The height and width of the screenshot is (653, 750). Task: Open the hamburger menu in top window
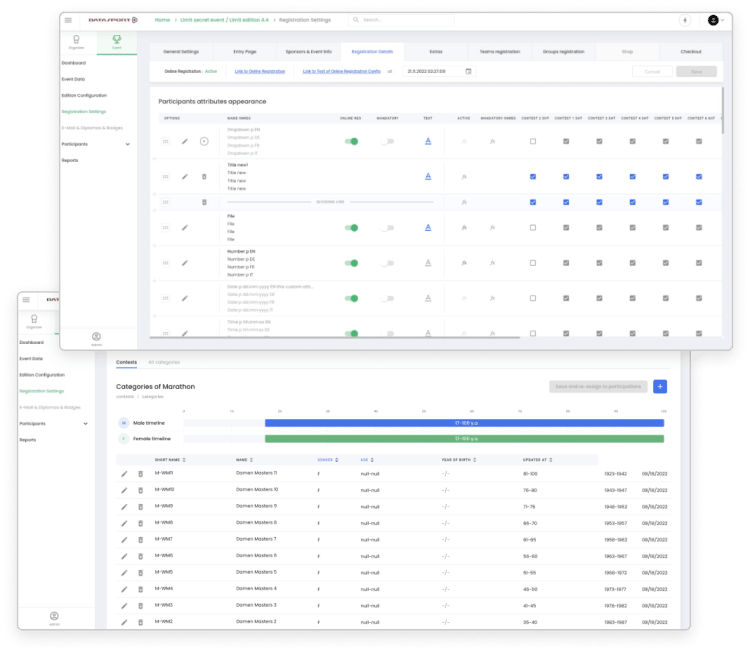[x=68, y=20]
